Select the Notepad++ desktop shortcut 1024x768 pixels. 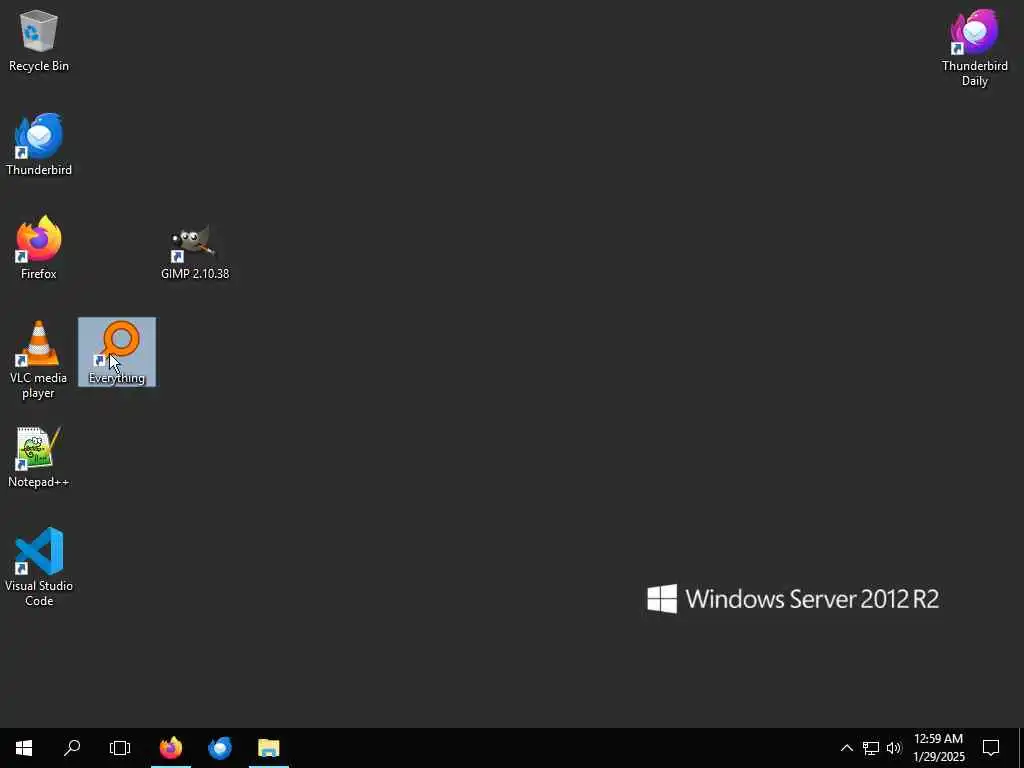[39, 456]
